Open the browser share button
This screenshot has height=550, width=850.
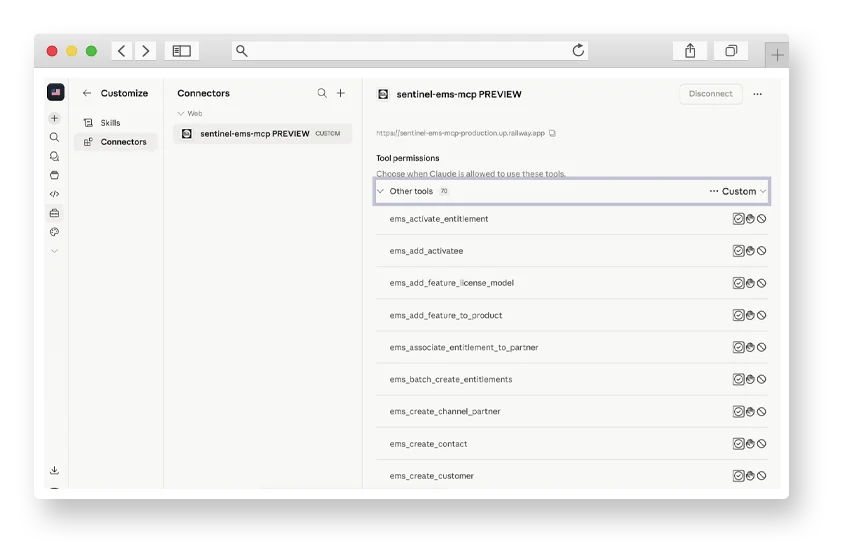[690, 51]
